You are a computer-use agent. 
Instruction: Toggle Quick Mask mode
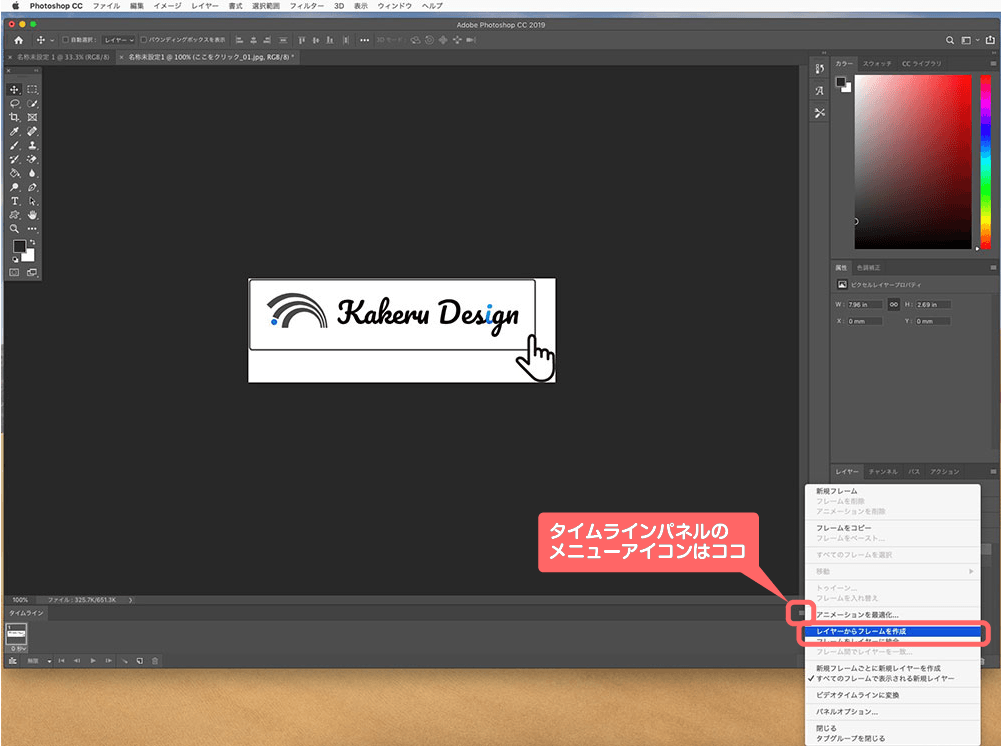point(14,273)
